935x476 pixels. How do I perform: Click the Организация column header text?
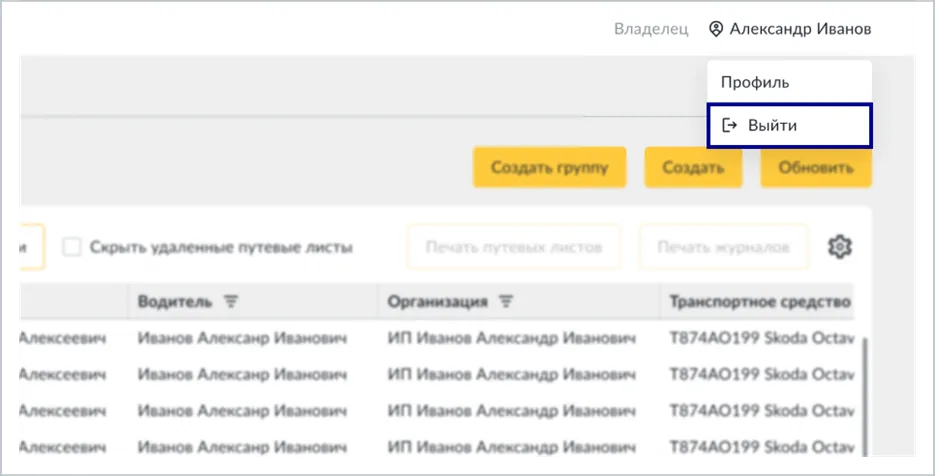437,302
